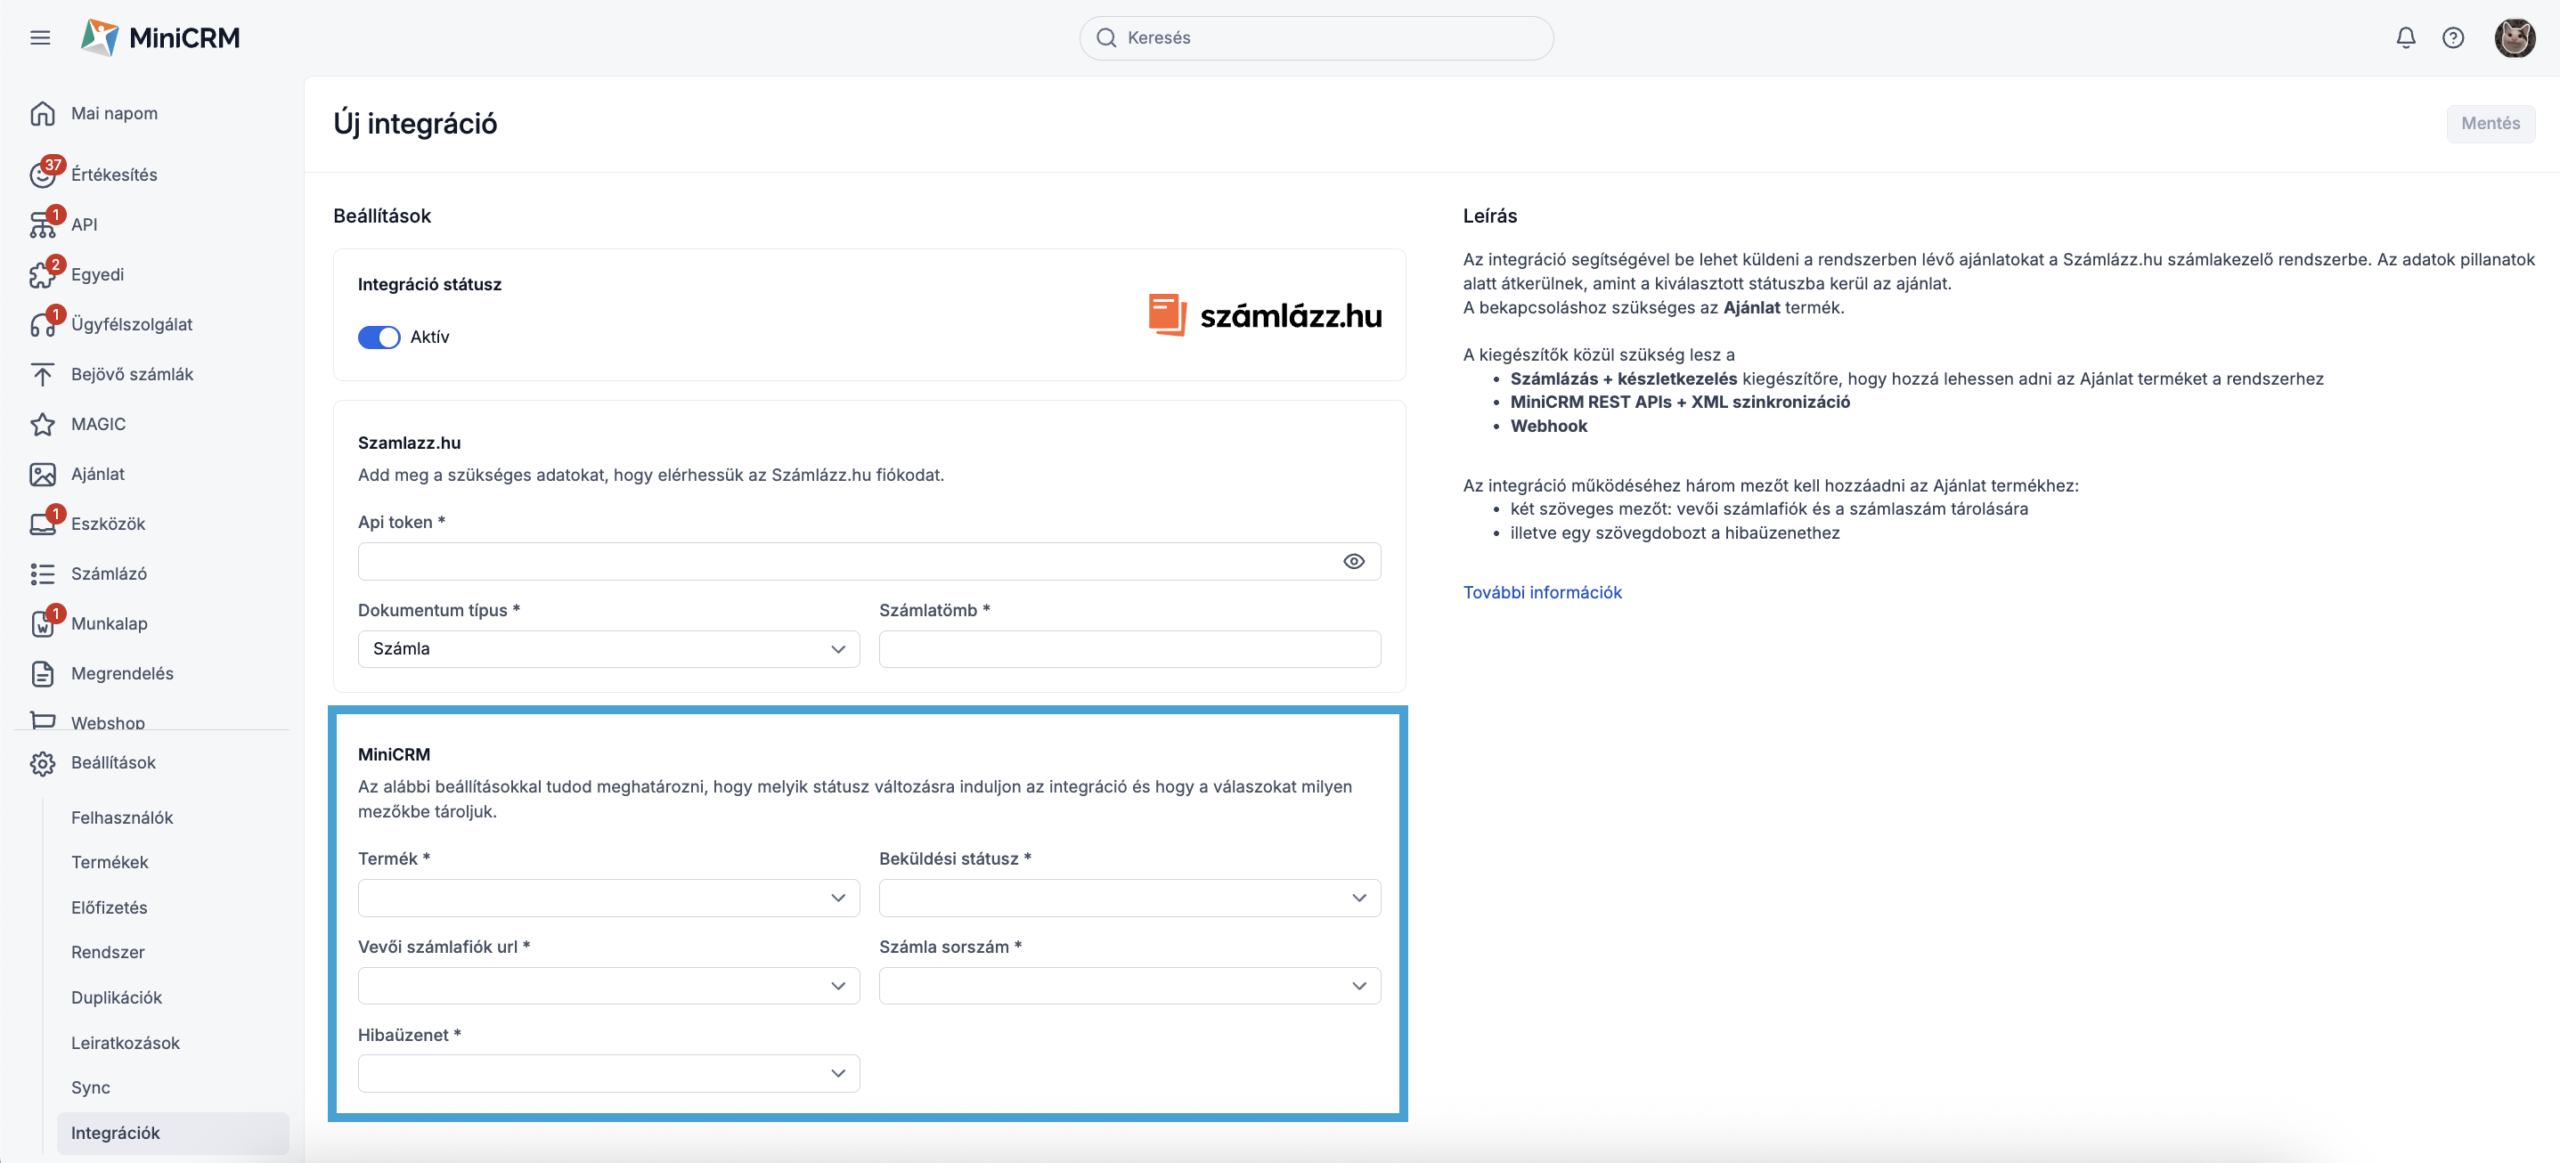The image size is (2560, 1163).
Task: Expand the Beküldési státusz dropdown
Action: click(x=1129, y=898)
